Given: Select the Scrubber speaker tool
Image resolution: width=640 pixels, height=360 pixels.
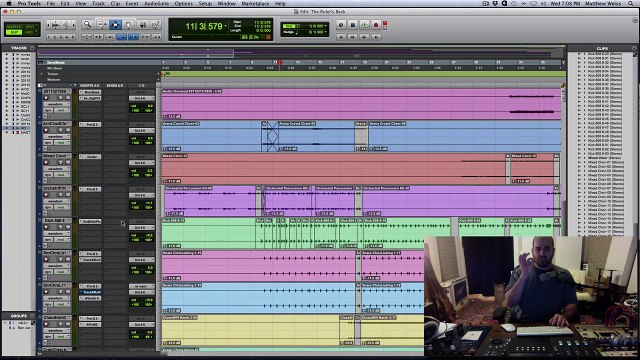Looking at the screenshot, I should pyautogui.click(x=142, y=25).
